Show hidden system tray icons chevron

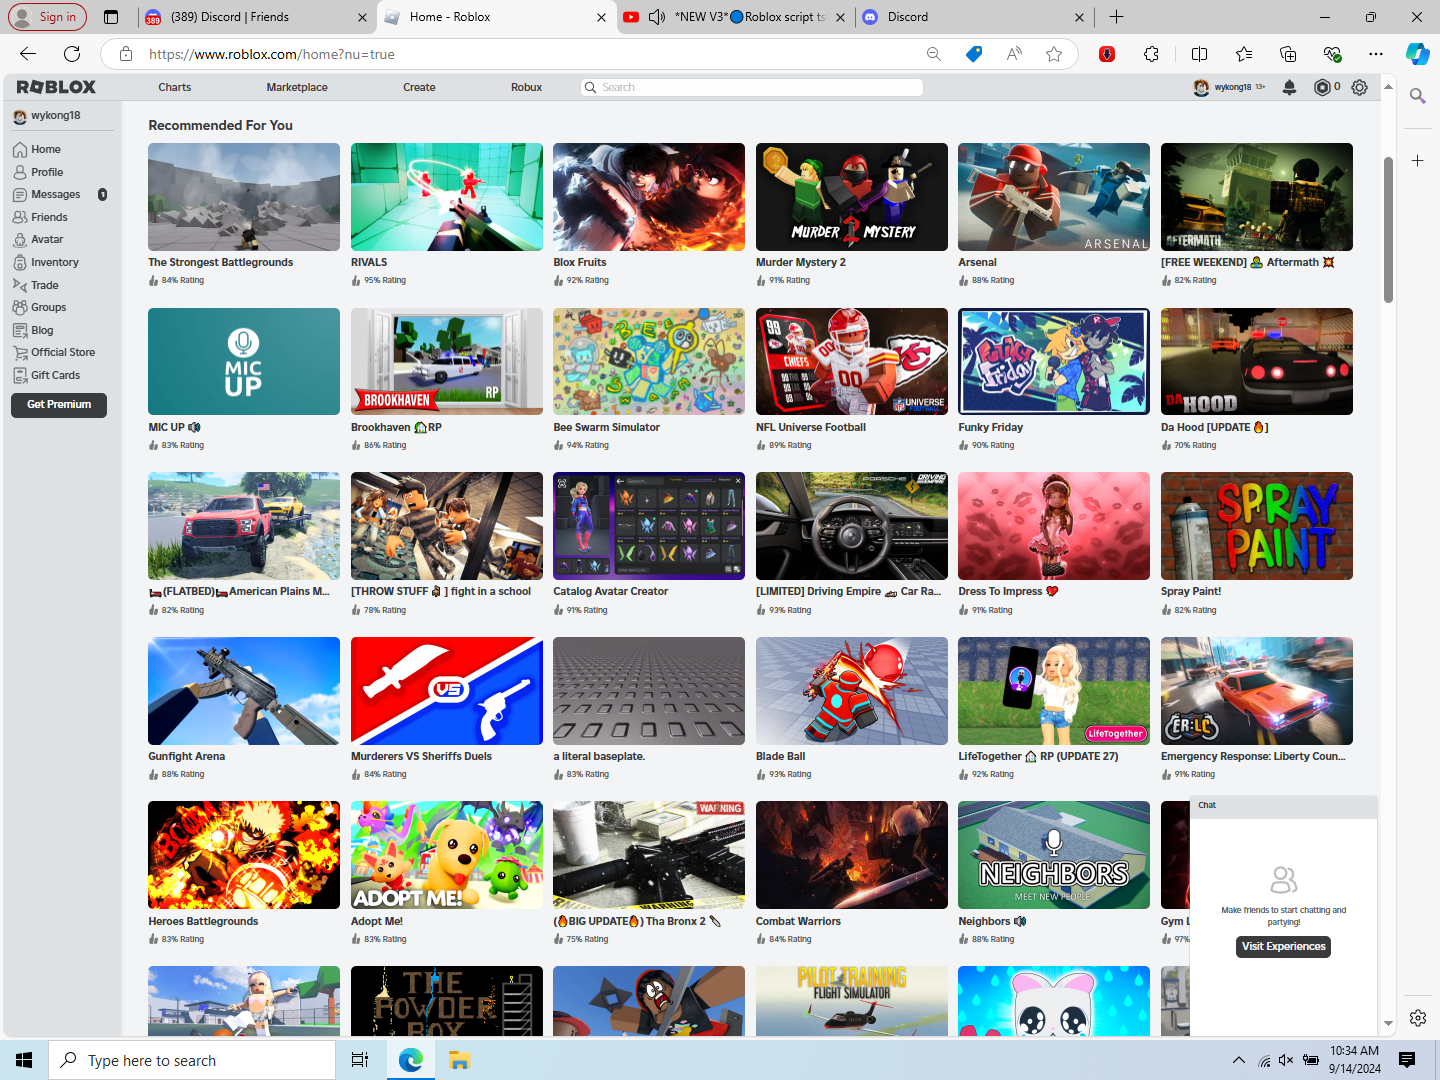click(x=1239, y=1060)
